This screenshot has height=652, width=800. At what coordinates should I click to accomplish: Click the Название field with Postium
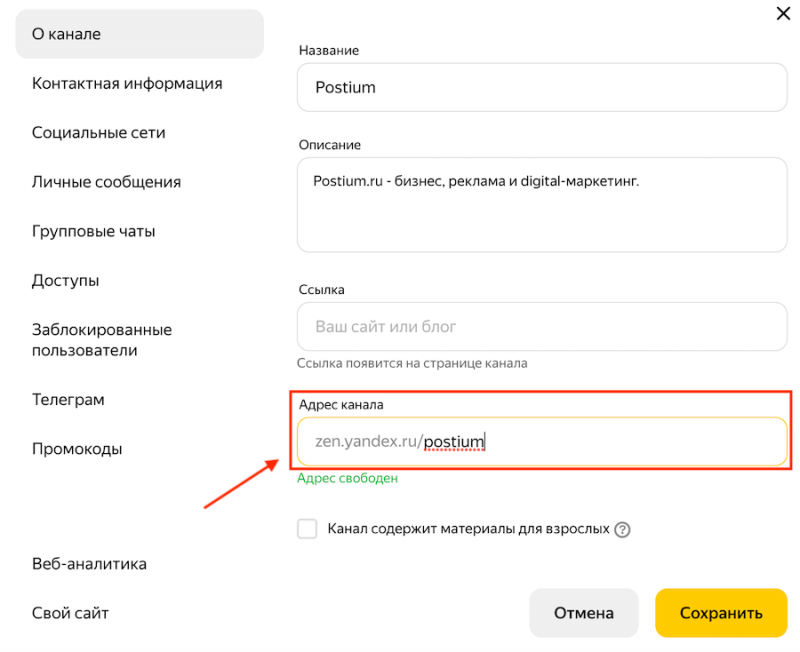coord(542,87)
